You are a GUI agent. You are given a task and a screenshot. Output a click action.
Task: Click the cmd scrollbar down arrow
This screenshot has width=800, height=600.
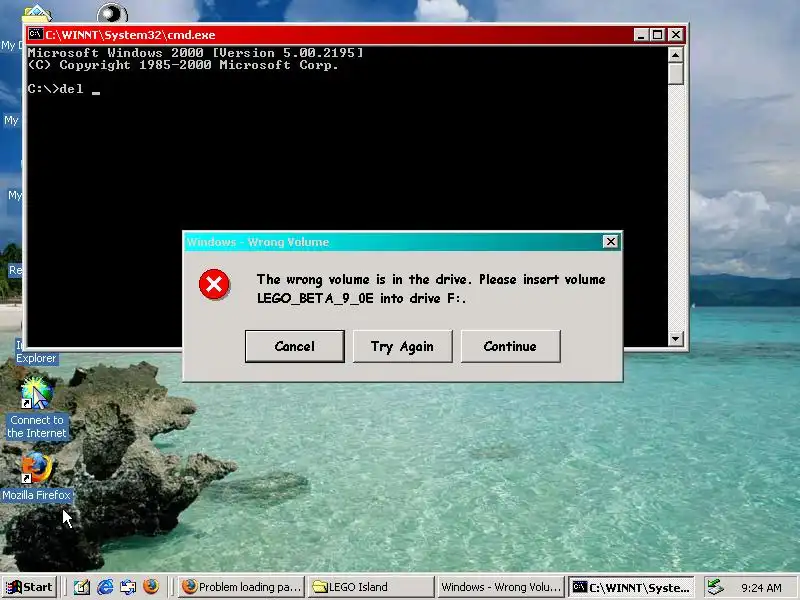pos(676,338)
